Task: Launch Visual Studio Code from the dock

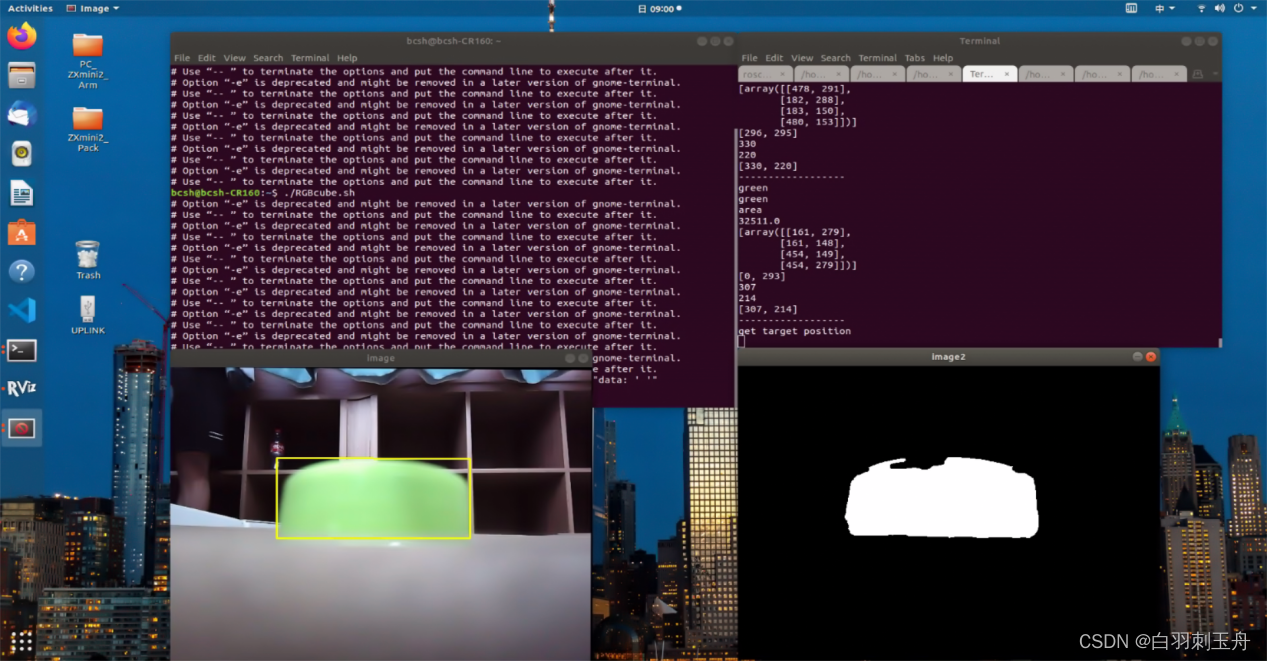Action: pos(21,310)
